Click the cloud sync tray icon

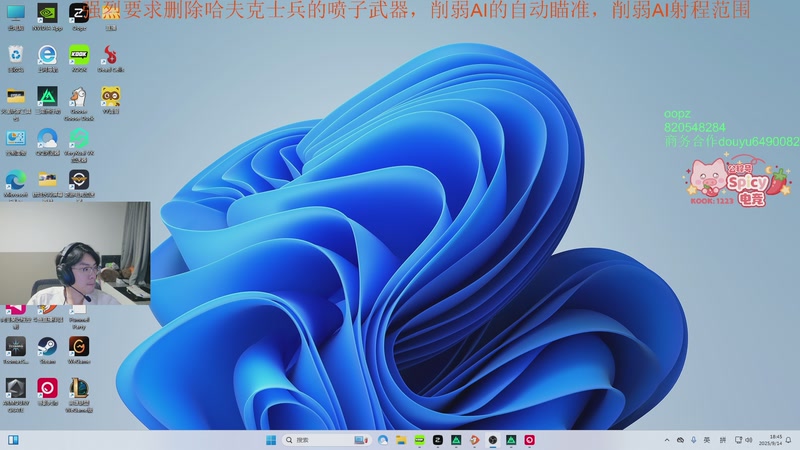[x=680, y=440]
